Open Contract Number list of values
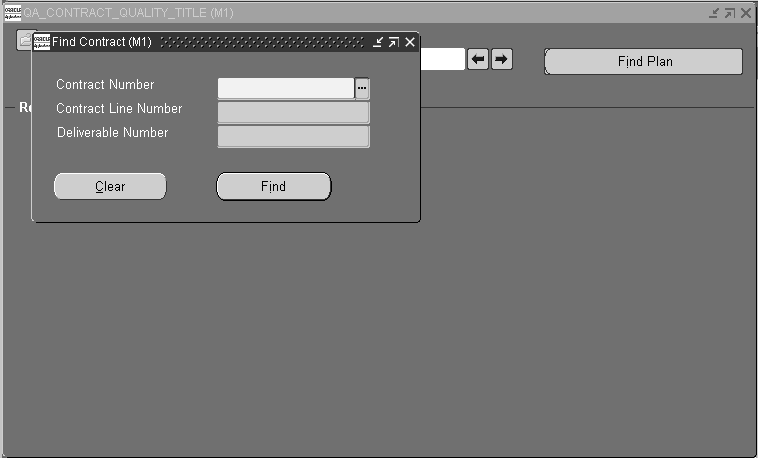 362,89
